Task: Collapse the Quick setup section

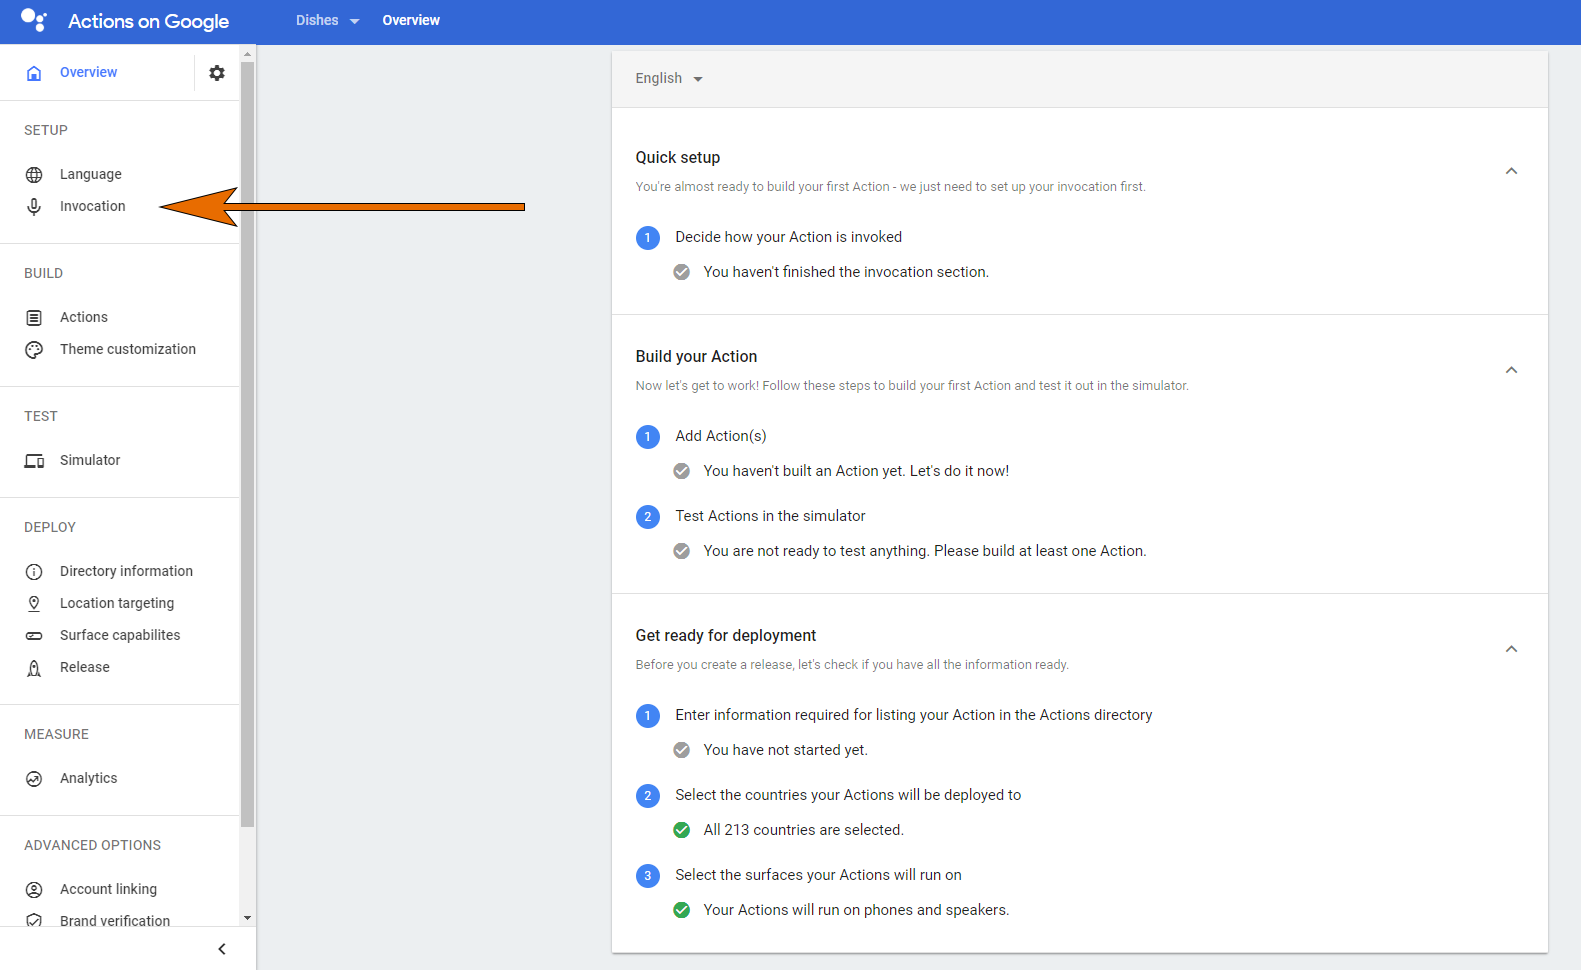Action: click(1511, 171)
